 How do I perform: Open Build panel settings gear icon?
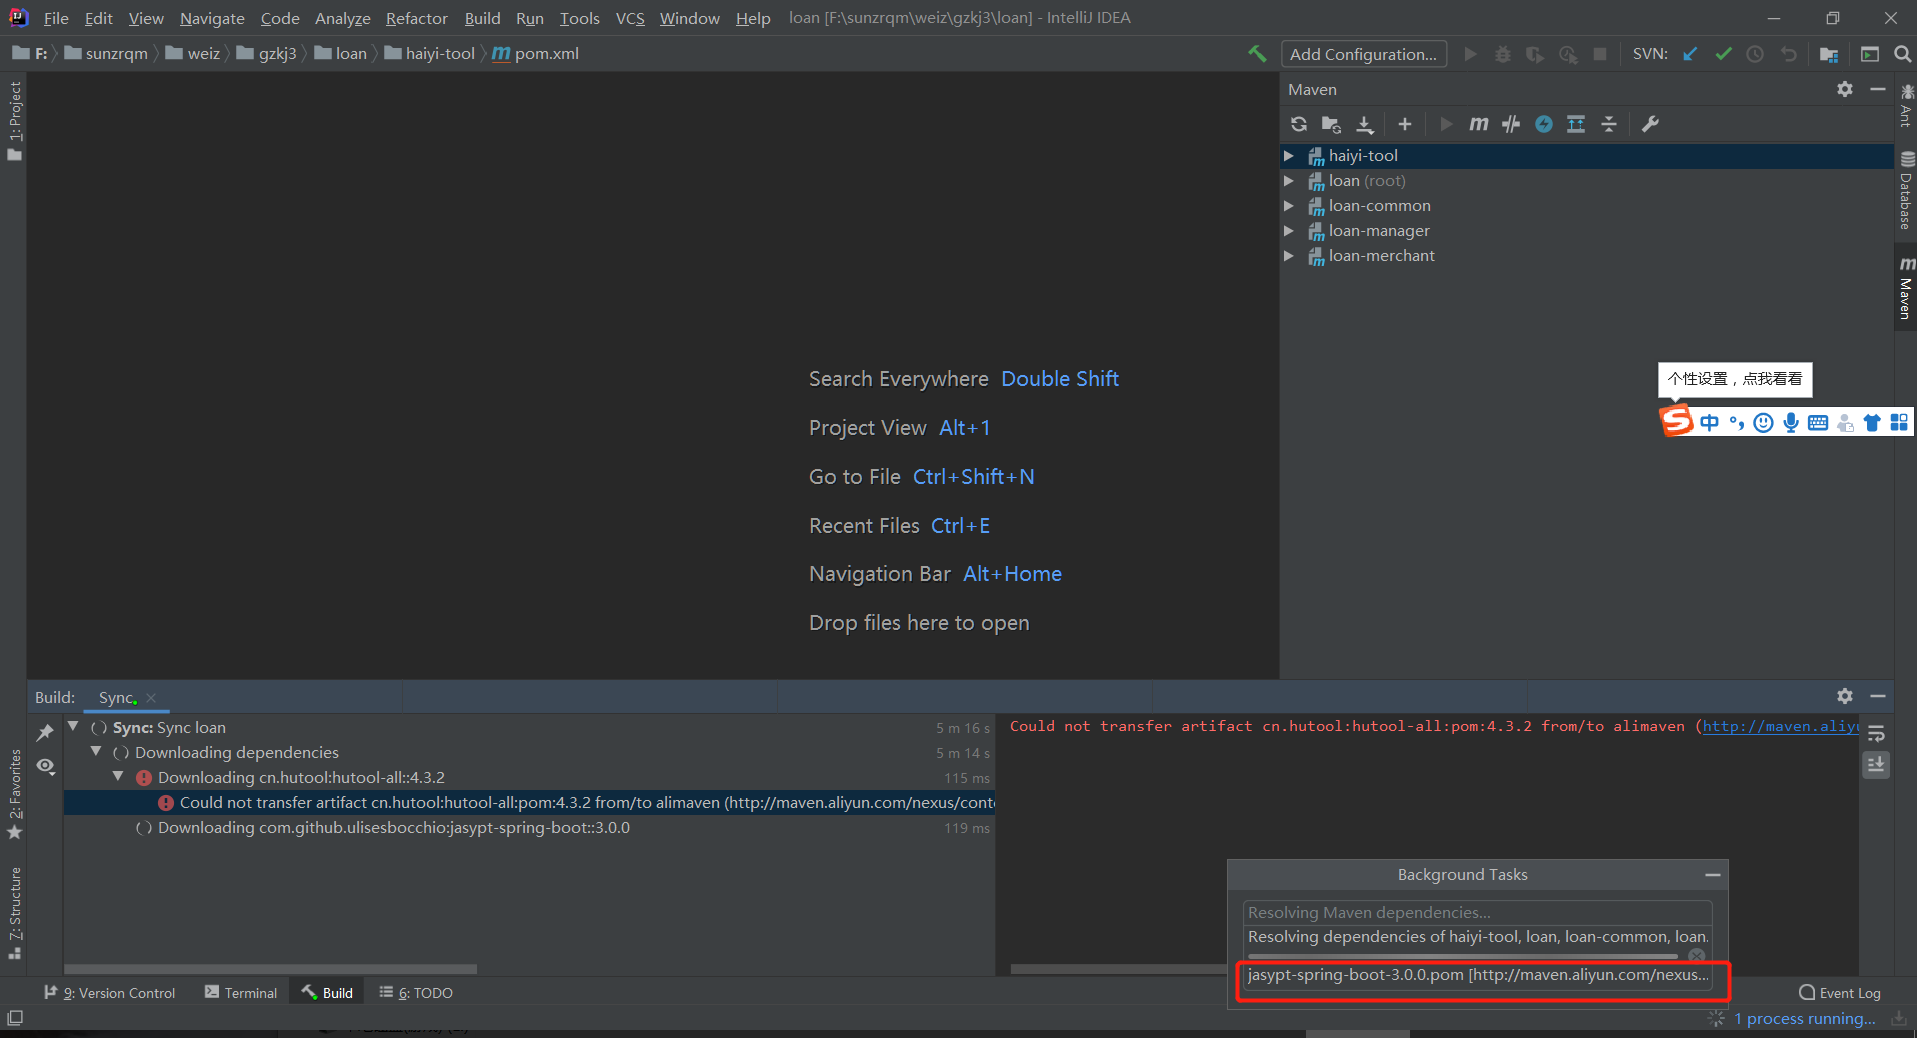coord(1845,696)
